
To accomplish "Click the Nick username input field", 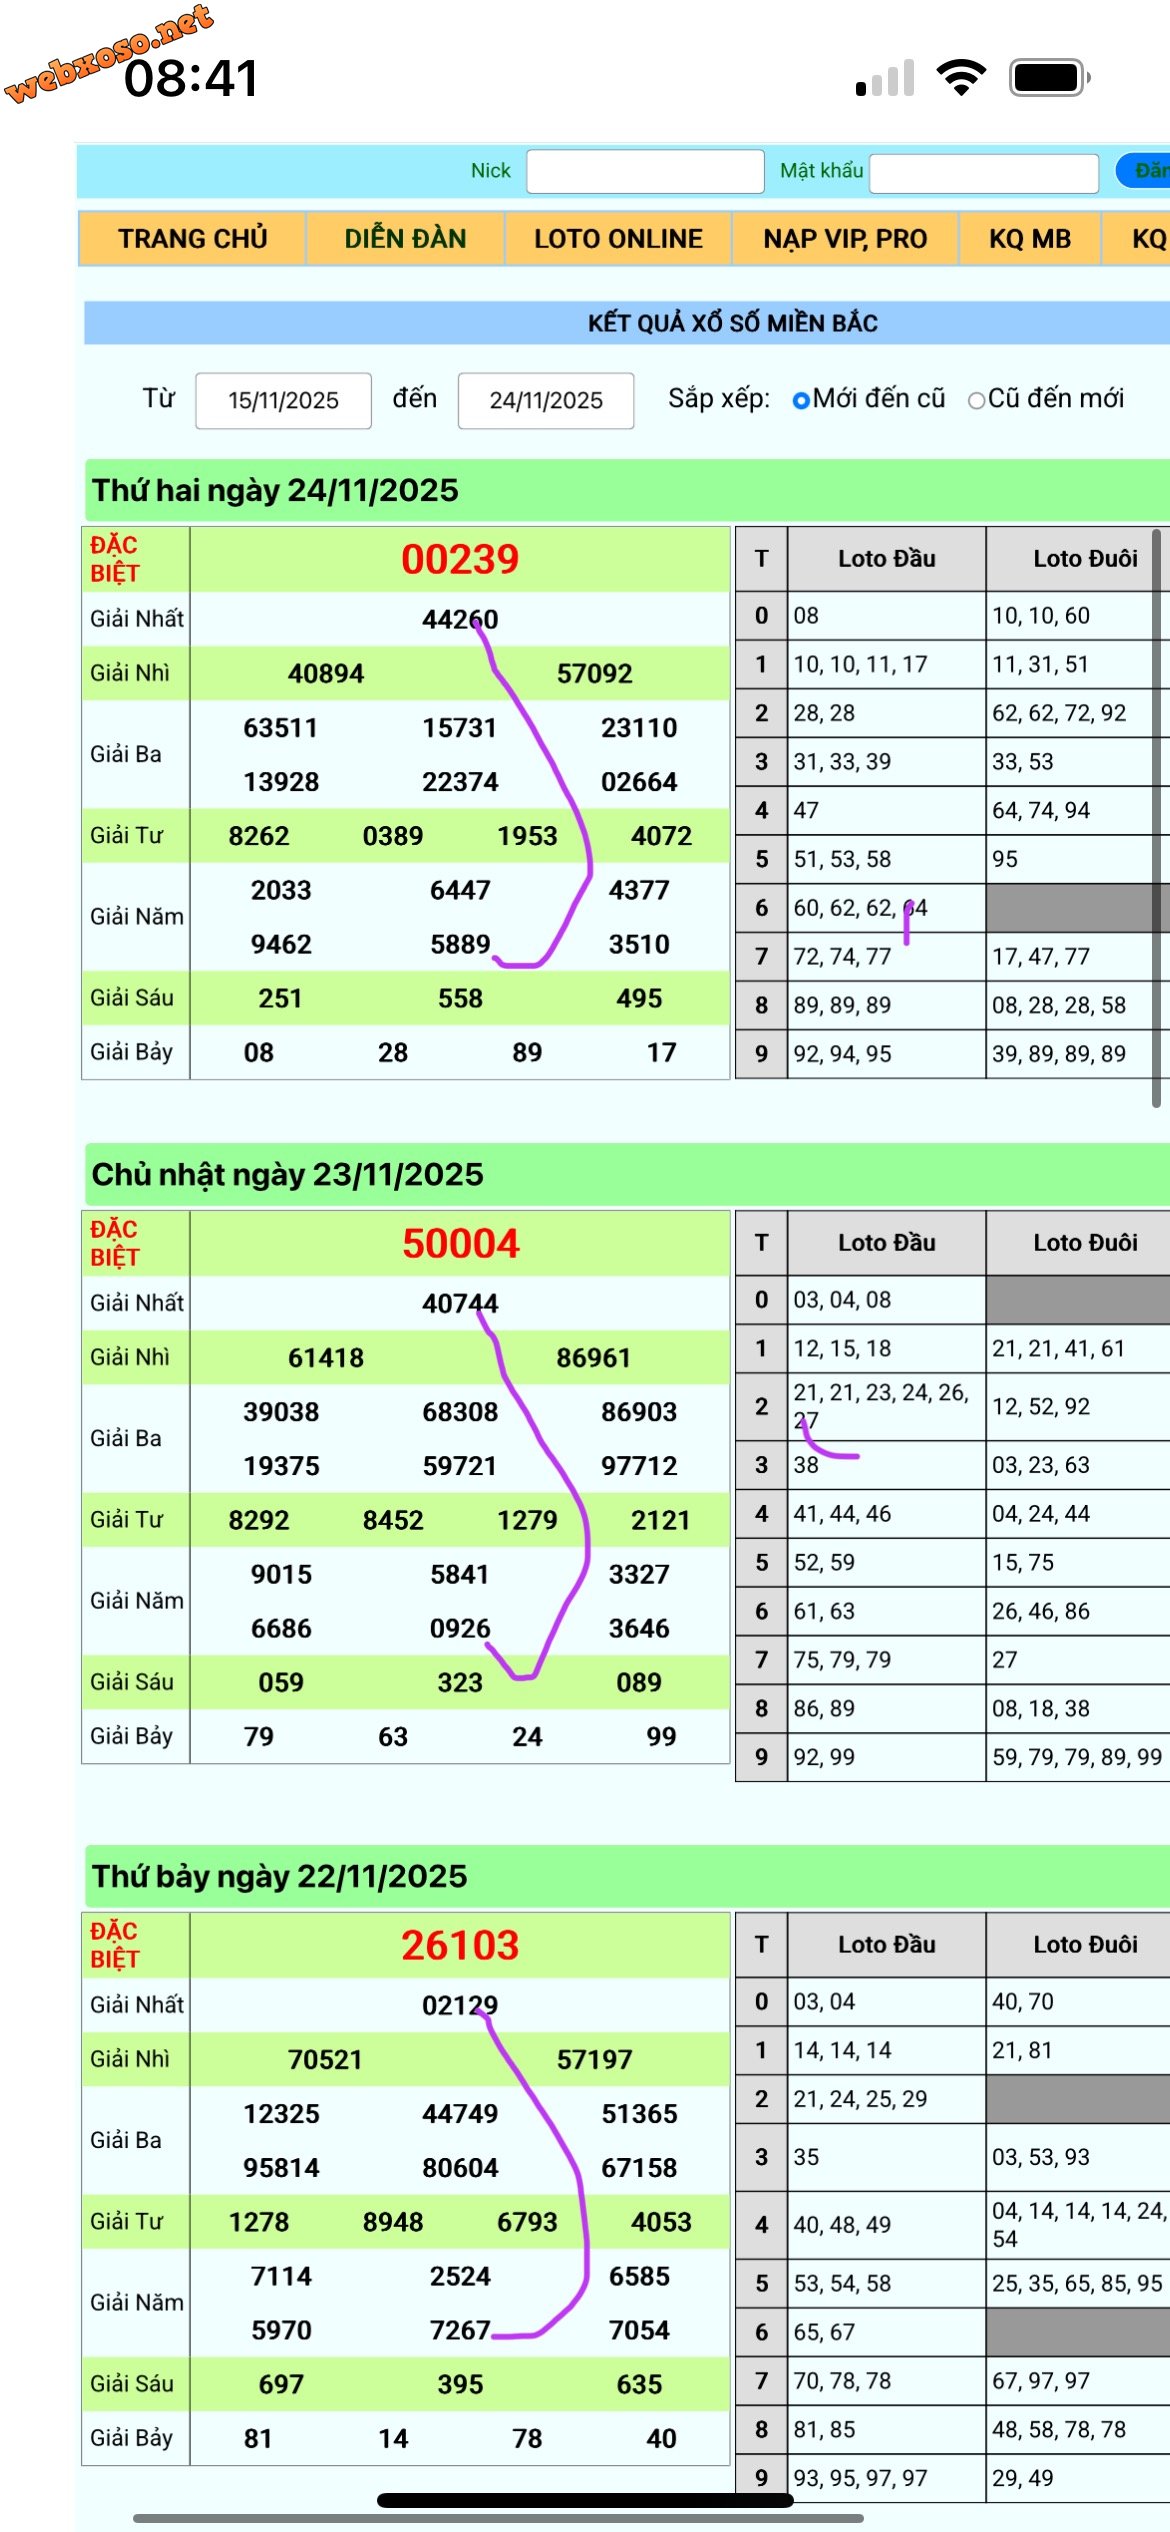I will click(x=645, y=171).
